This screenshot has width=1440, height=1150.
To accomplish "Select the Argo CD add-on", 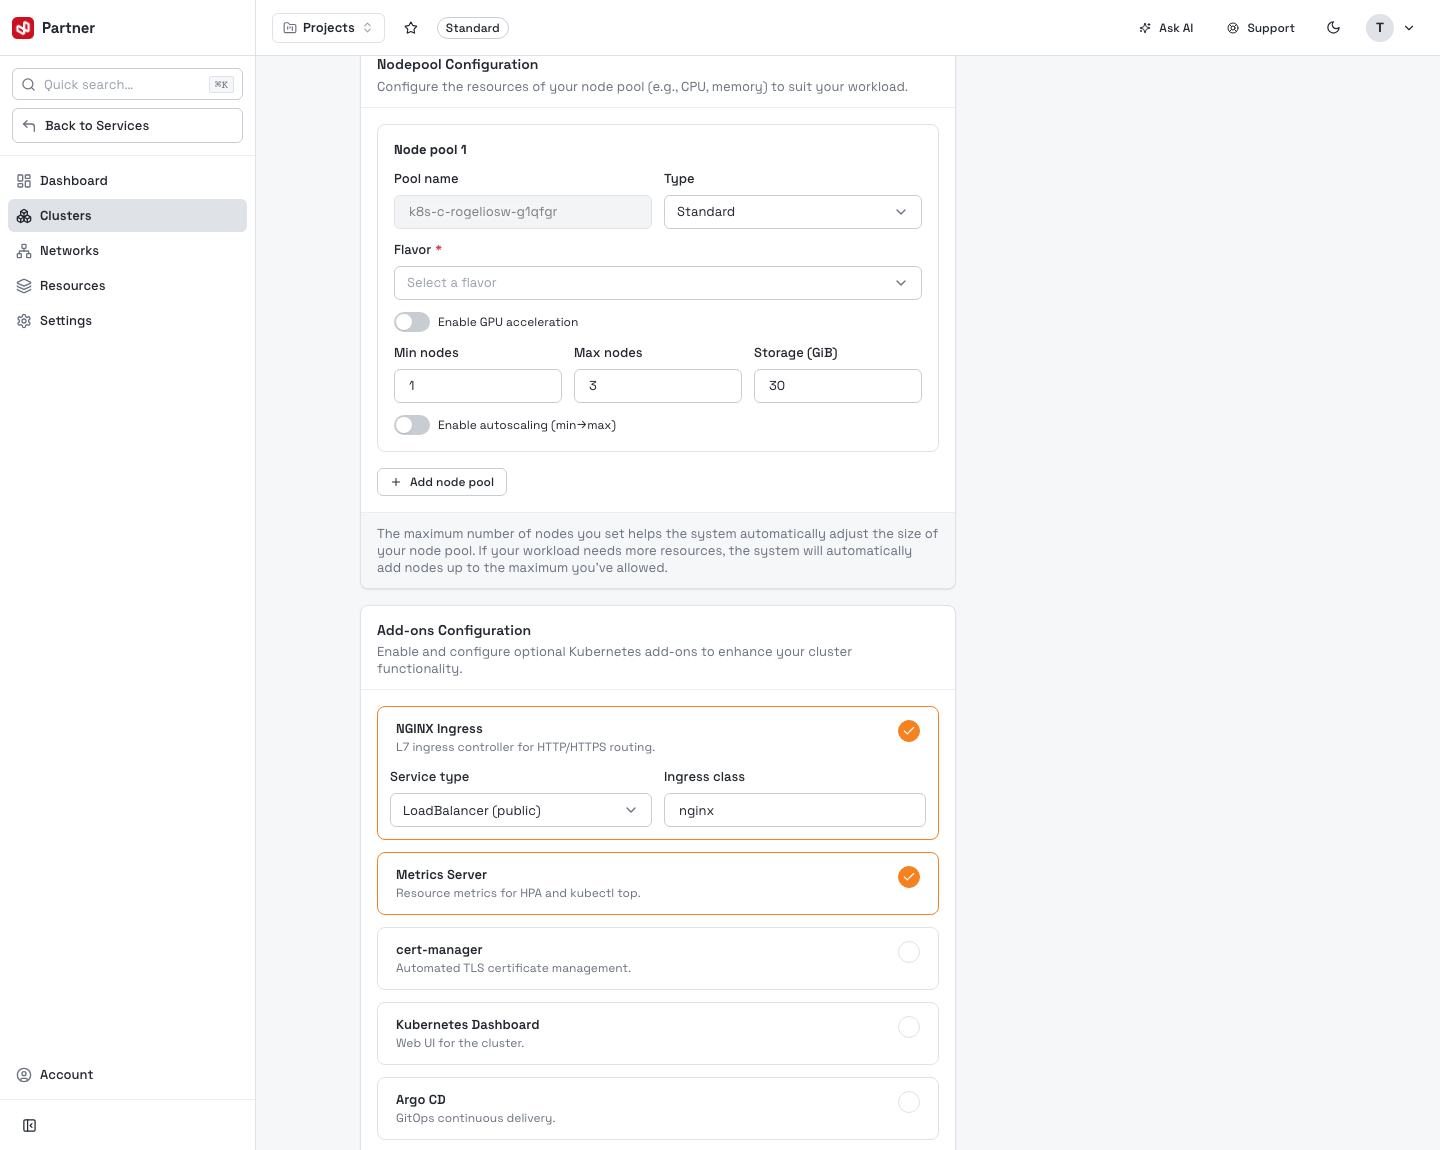I will [909, 1102].
